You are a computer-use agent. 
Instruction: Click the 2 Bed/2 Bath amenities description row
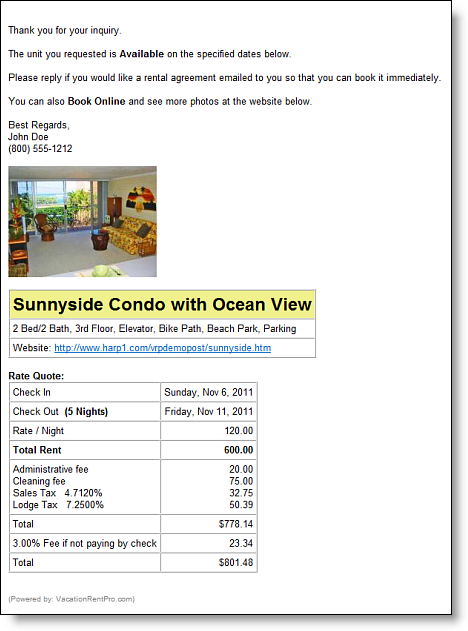pyautogui.click(x=162, y=329)
